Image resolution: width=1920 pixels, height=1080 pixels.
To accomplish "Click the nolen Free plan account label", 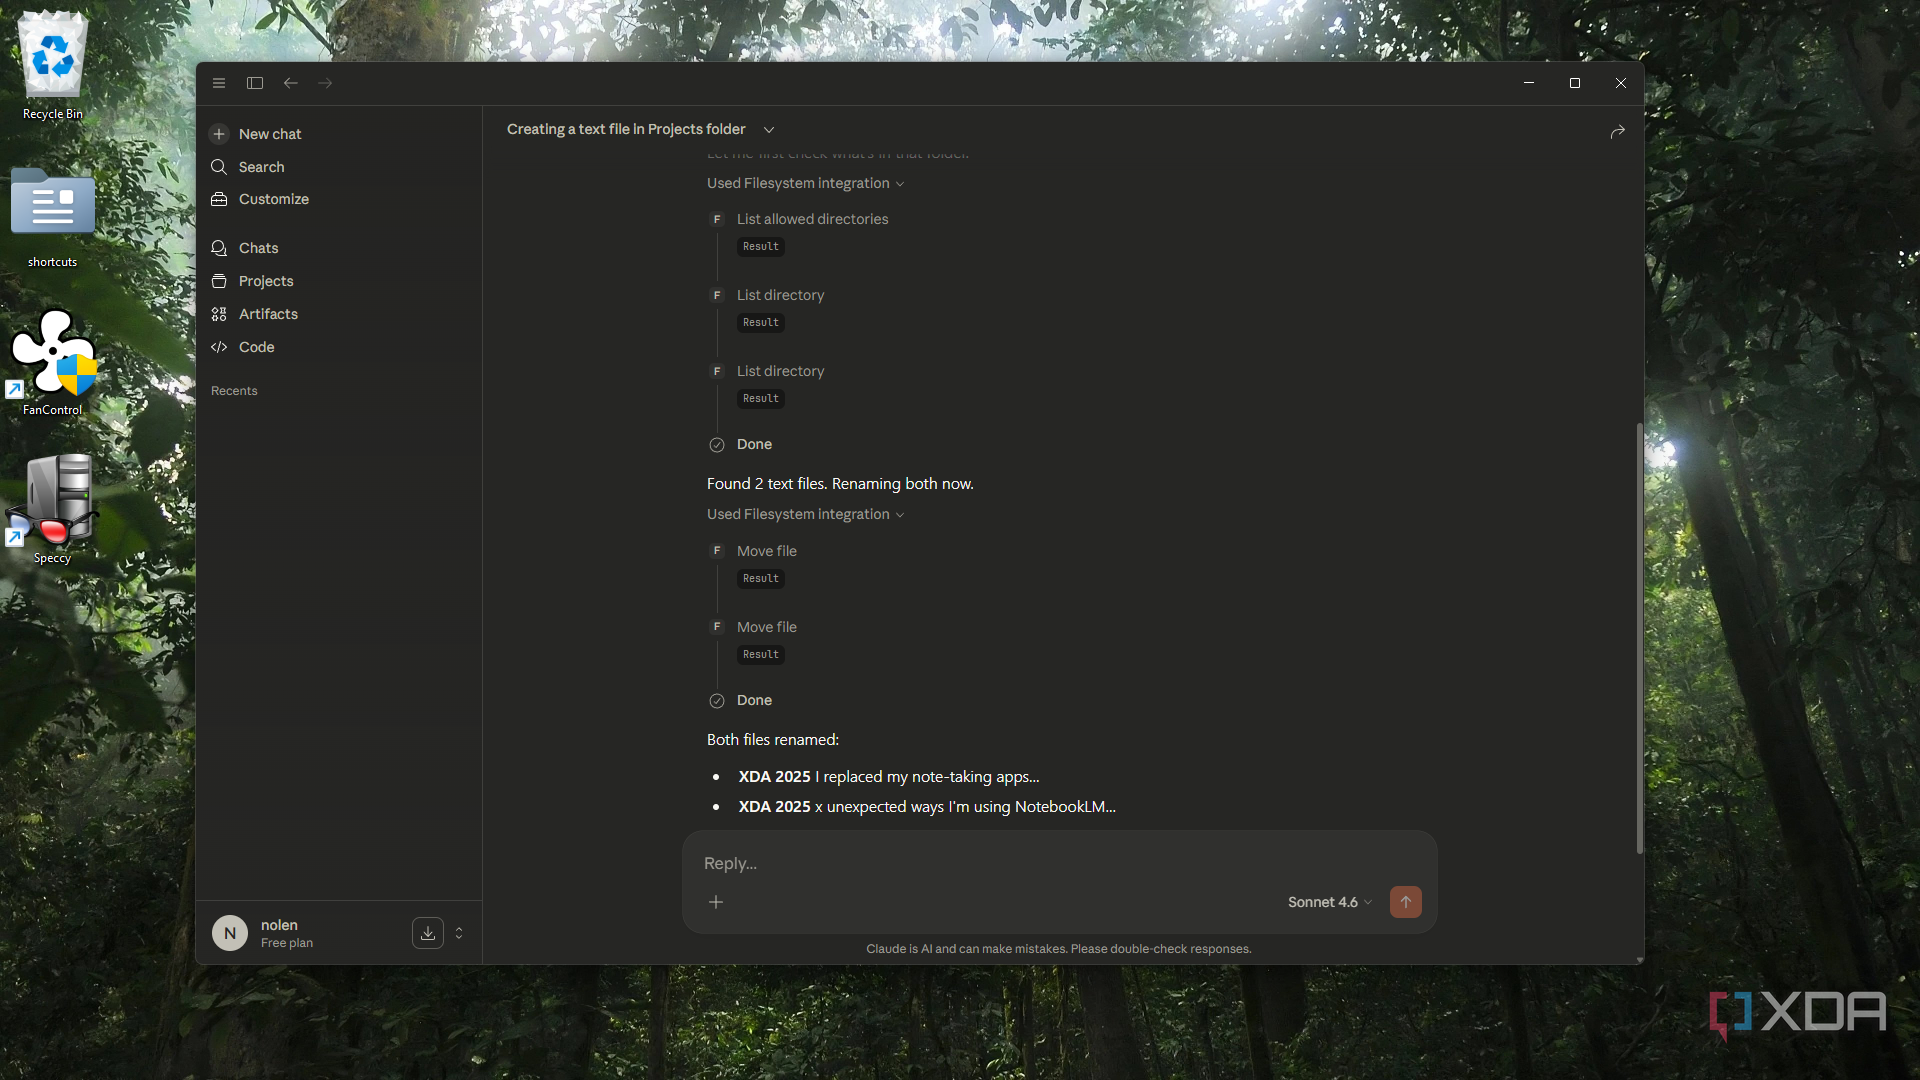I will [x=287, y=933].
